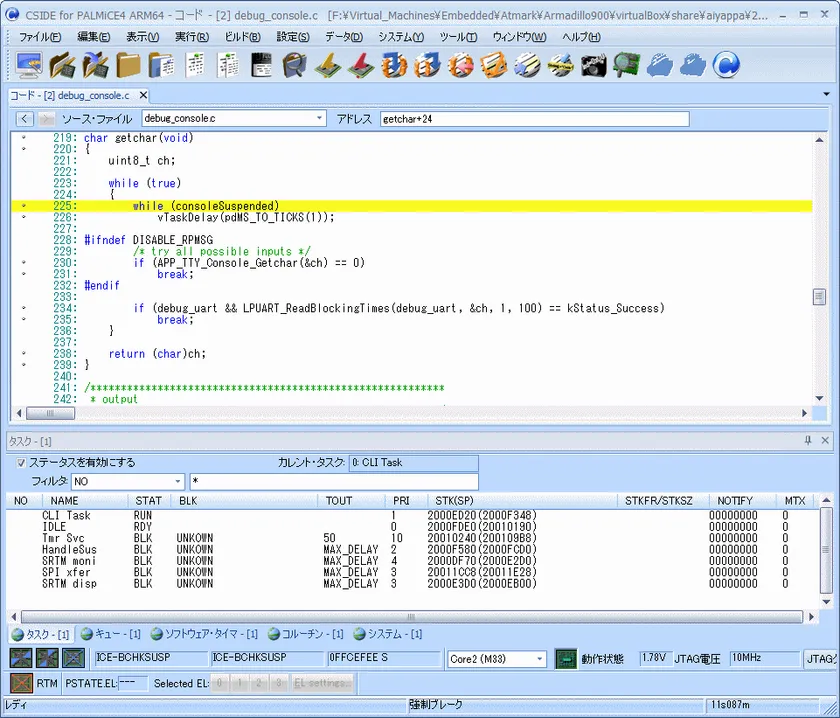Click the back navigation arrow button
Viewport: 840px width, 718px height.
[x=25, y=119]
